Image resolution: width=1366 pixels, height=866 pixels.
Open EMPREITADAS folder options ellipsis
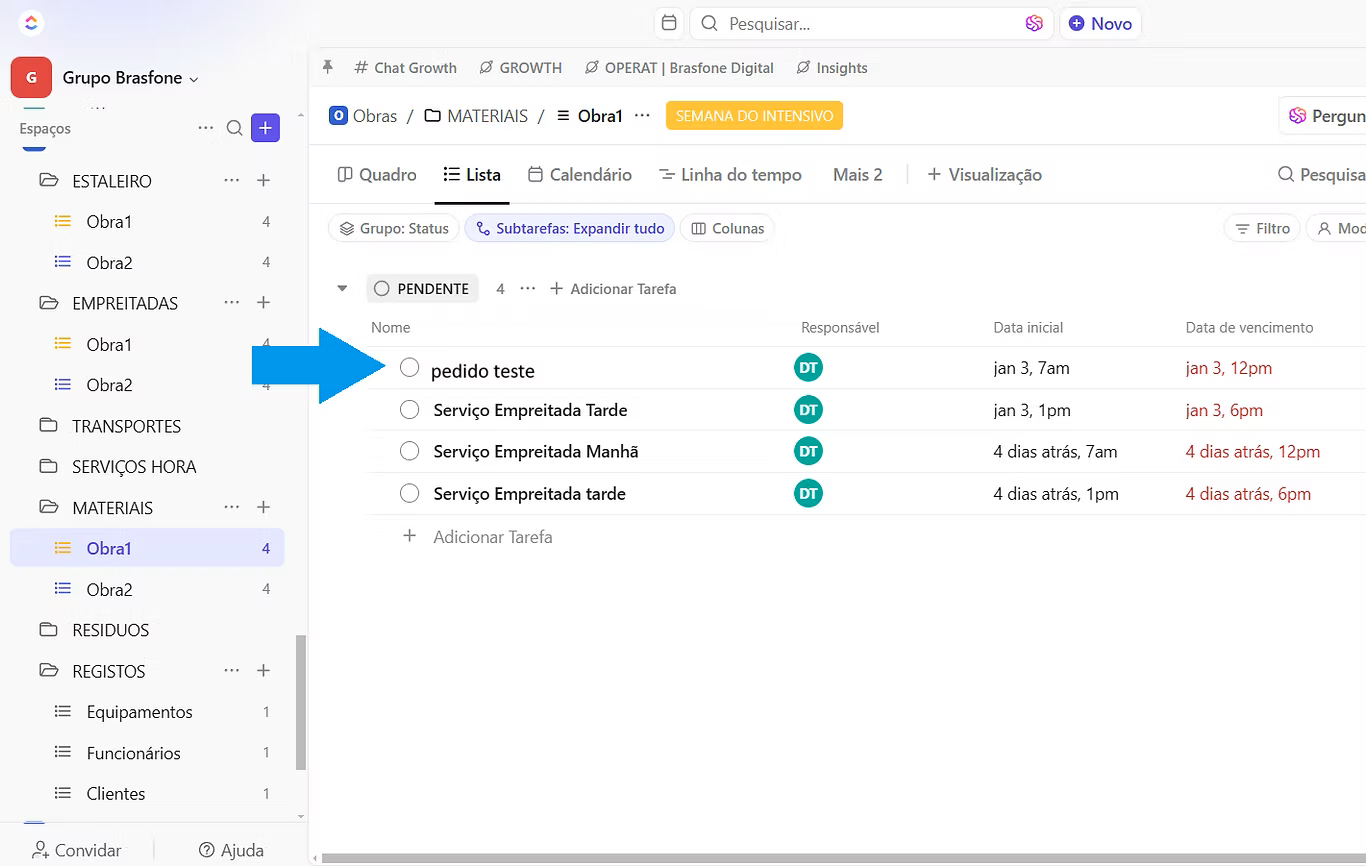(x=232, y=303)
